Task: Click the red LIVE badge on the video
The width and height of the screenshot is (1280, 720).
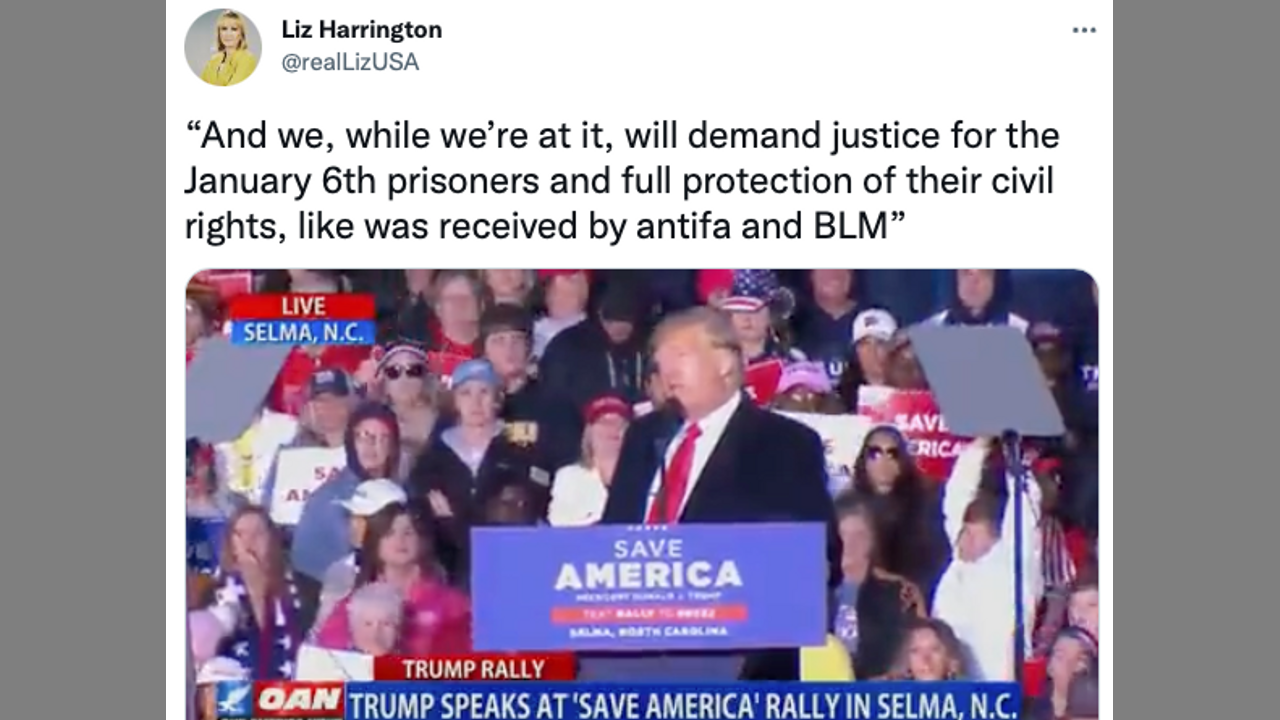Action: (303, 306)
